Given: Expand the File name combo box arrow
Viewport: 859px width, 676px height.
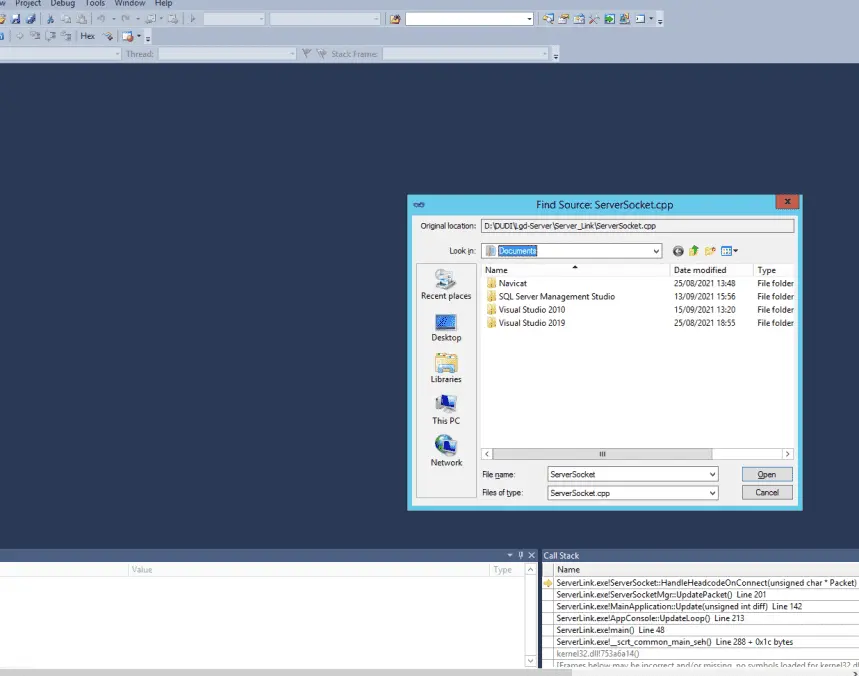Looking at the screenshot, I should coord(712,474).
